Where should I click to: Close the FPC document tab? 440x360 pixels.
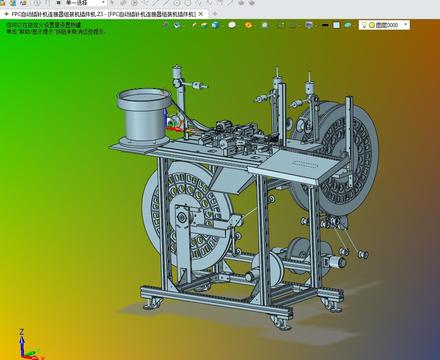pyautogui.click(x=201, y=14)
